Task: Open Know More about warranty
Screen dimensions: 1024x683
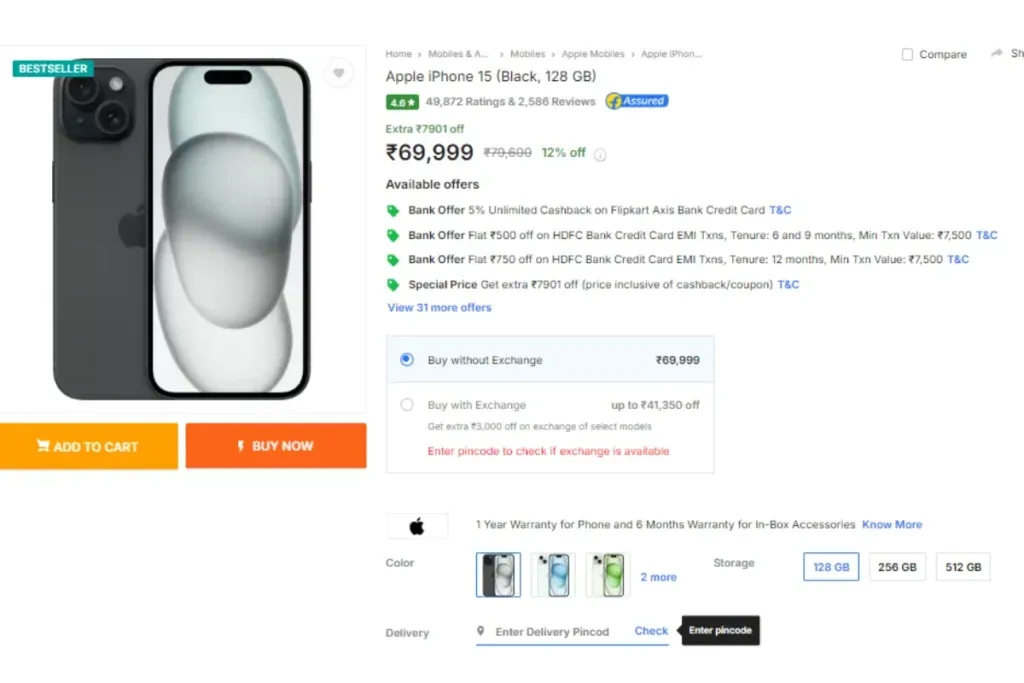Action: tap(891, 524)
